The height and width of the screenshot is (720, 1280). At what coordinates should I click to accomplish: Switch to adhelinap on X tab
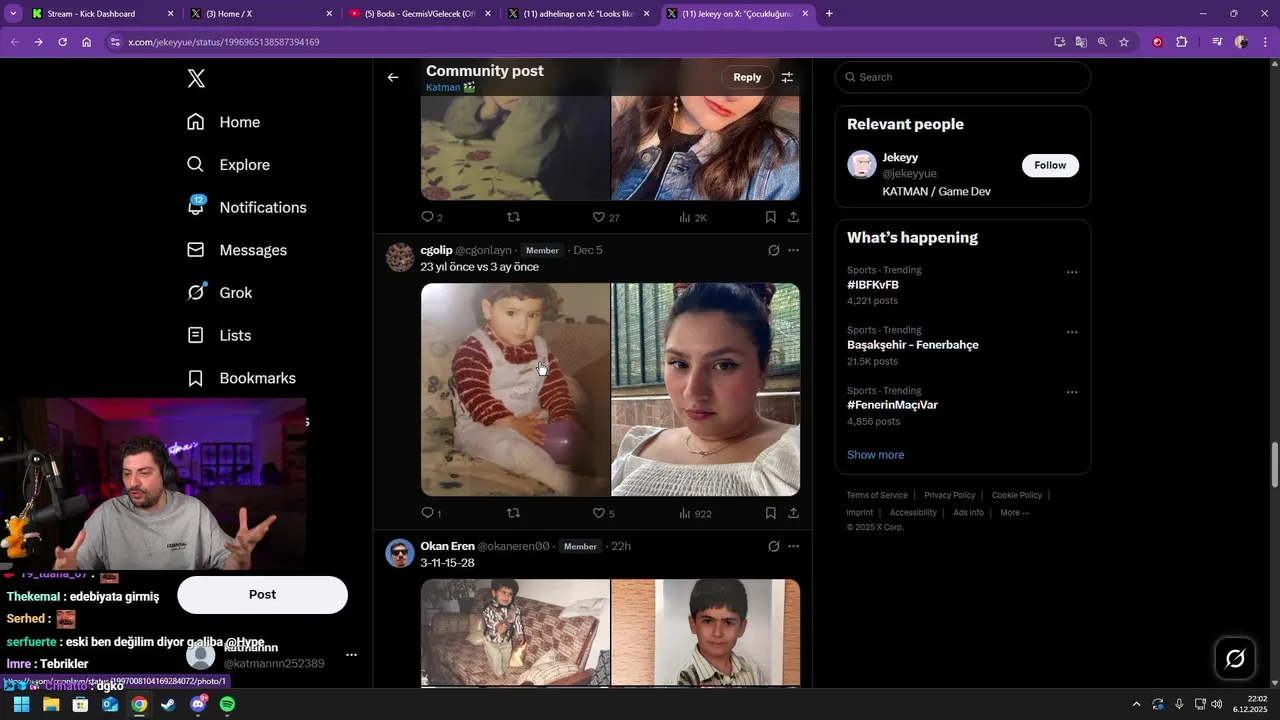[x=579, y=14]
